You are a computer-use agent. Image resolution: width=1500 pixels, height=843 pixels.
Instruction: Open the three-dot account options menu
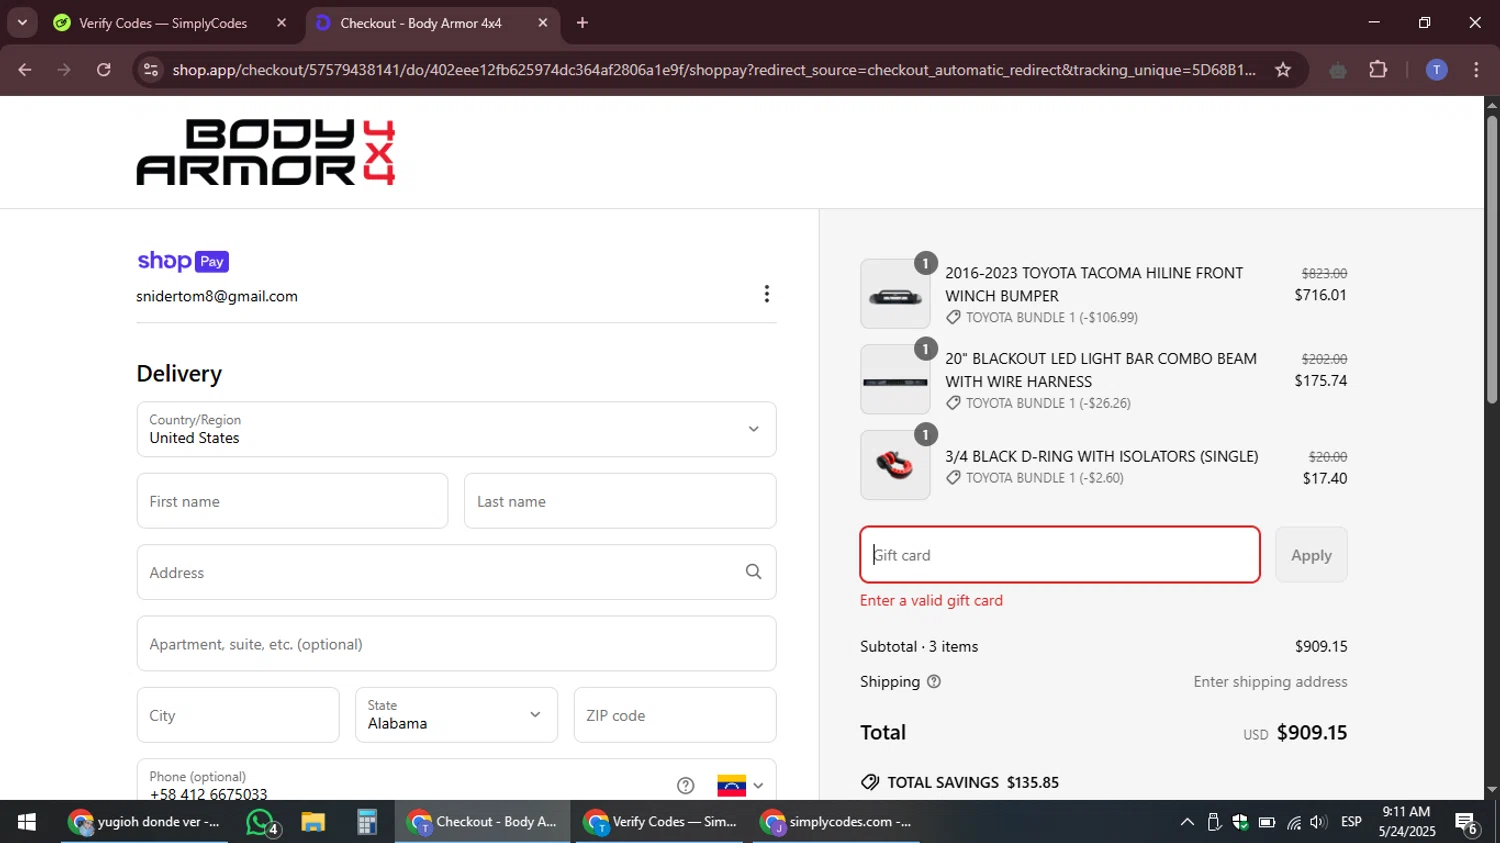click(766, 294)
